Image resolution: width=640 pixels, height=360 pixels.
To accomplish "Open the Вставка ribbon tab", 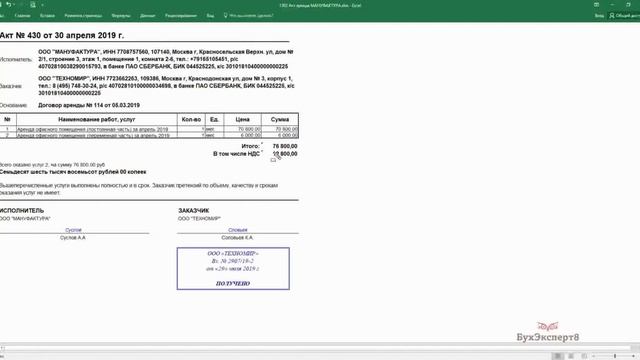I will click(x=47, y=16).
